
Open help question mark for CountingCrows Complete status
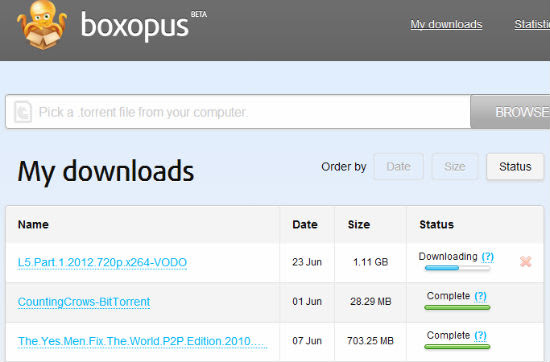click(x=480, y=296)
